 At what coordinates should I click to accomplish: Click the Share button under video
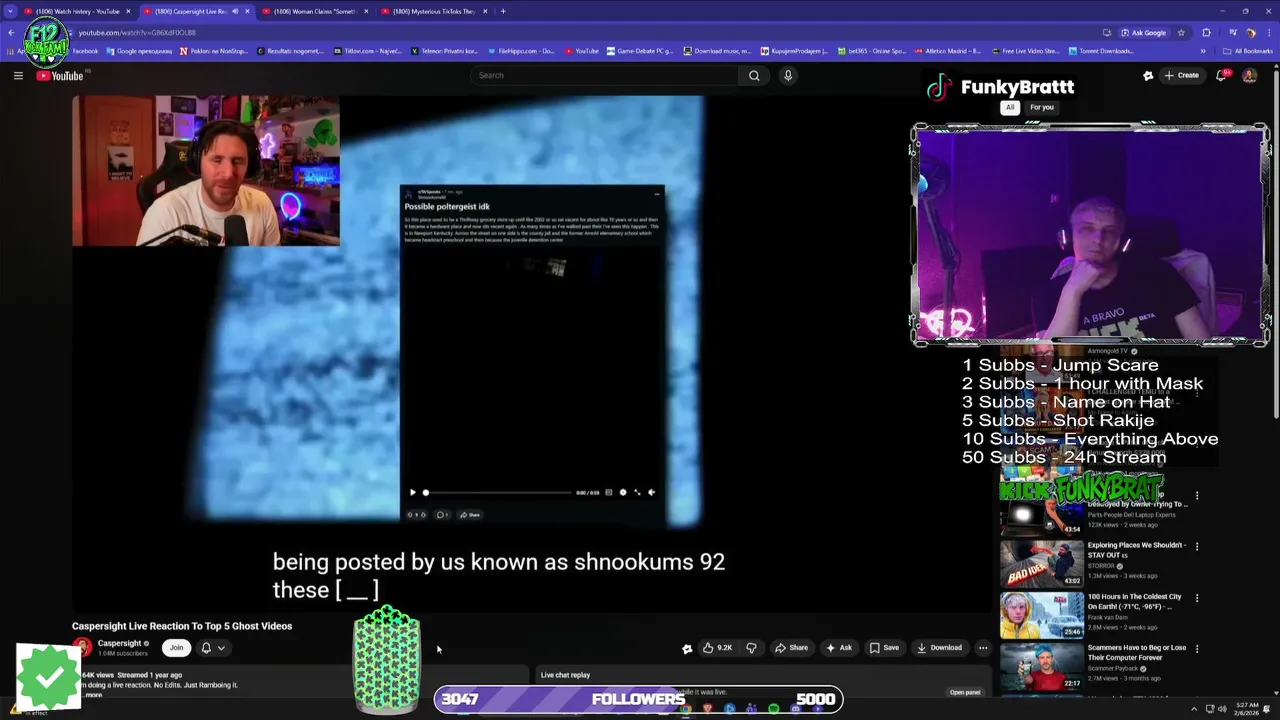point(791,647)
